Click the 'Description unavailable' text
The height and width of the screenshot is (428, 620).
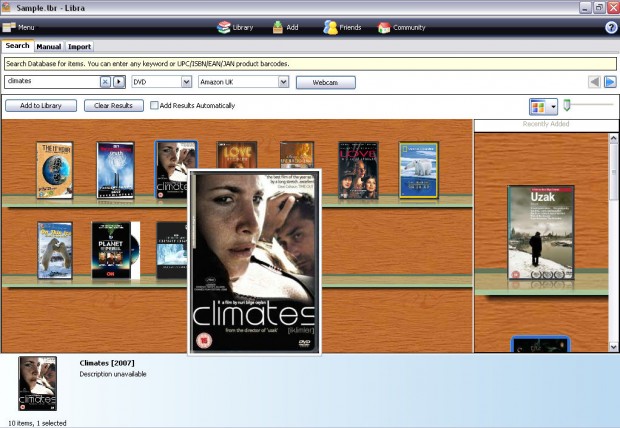[x=113, y=374]
